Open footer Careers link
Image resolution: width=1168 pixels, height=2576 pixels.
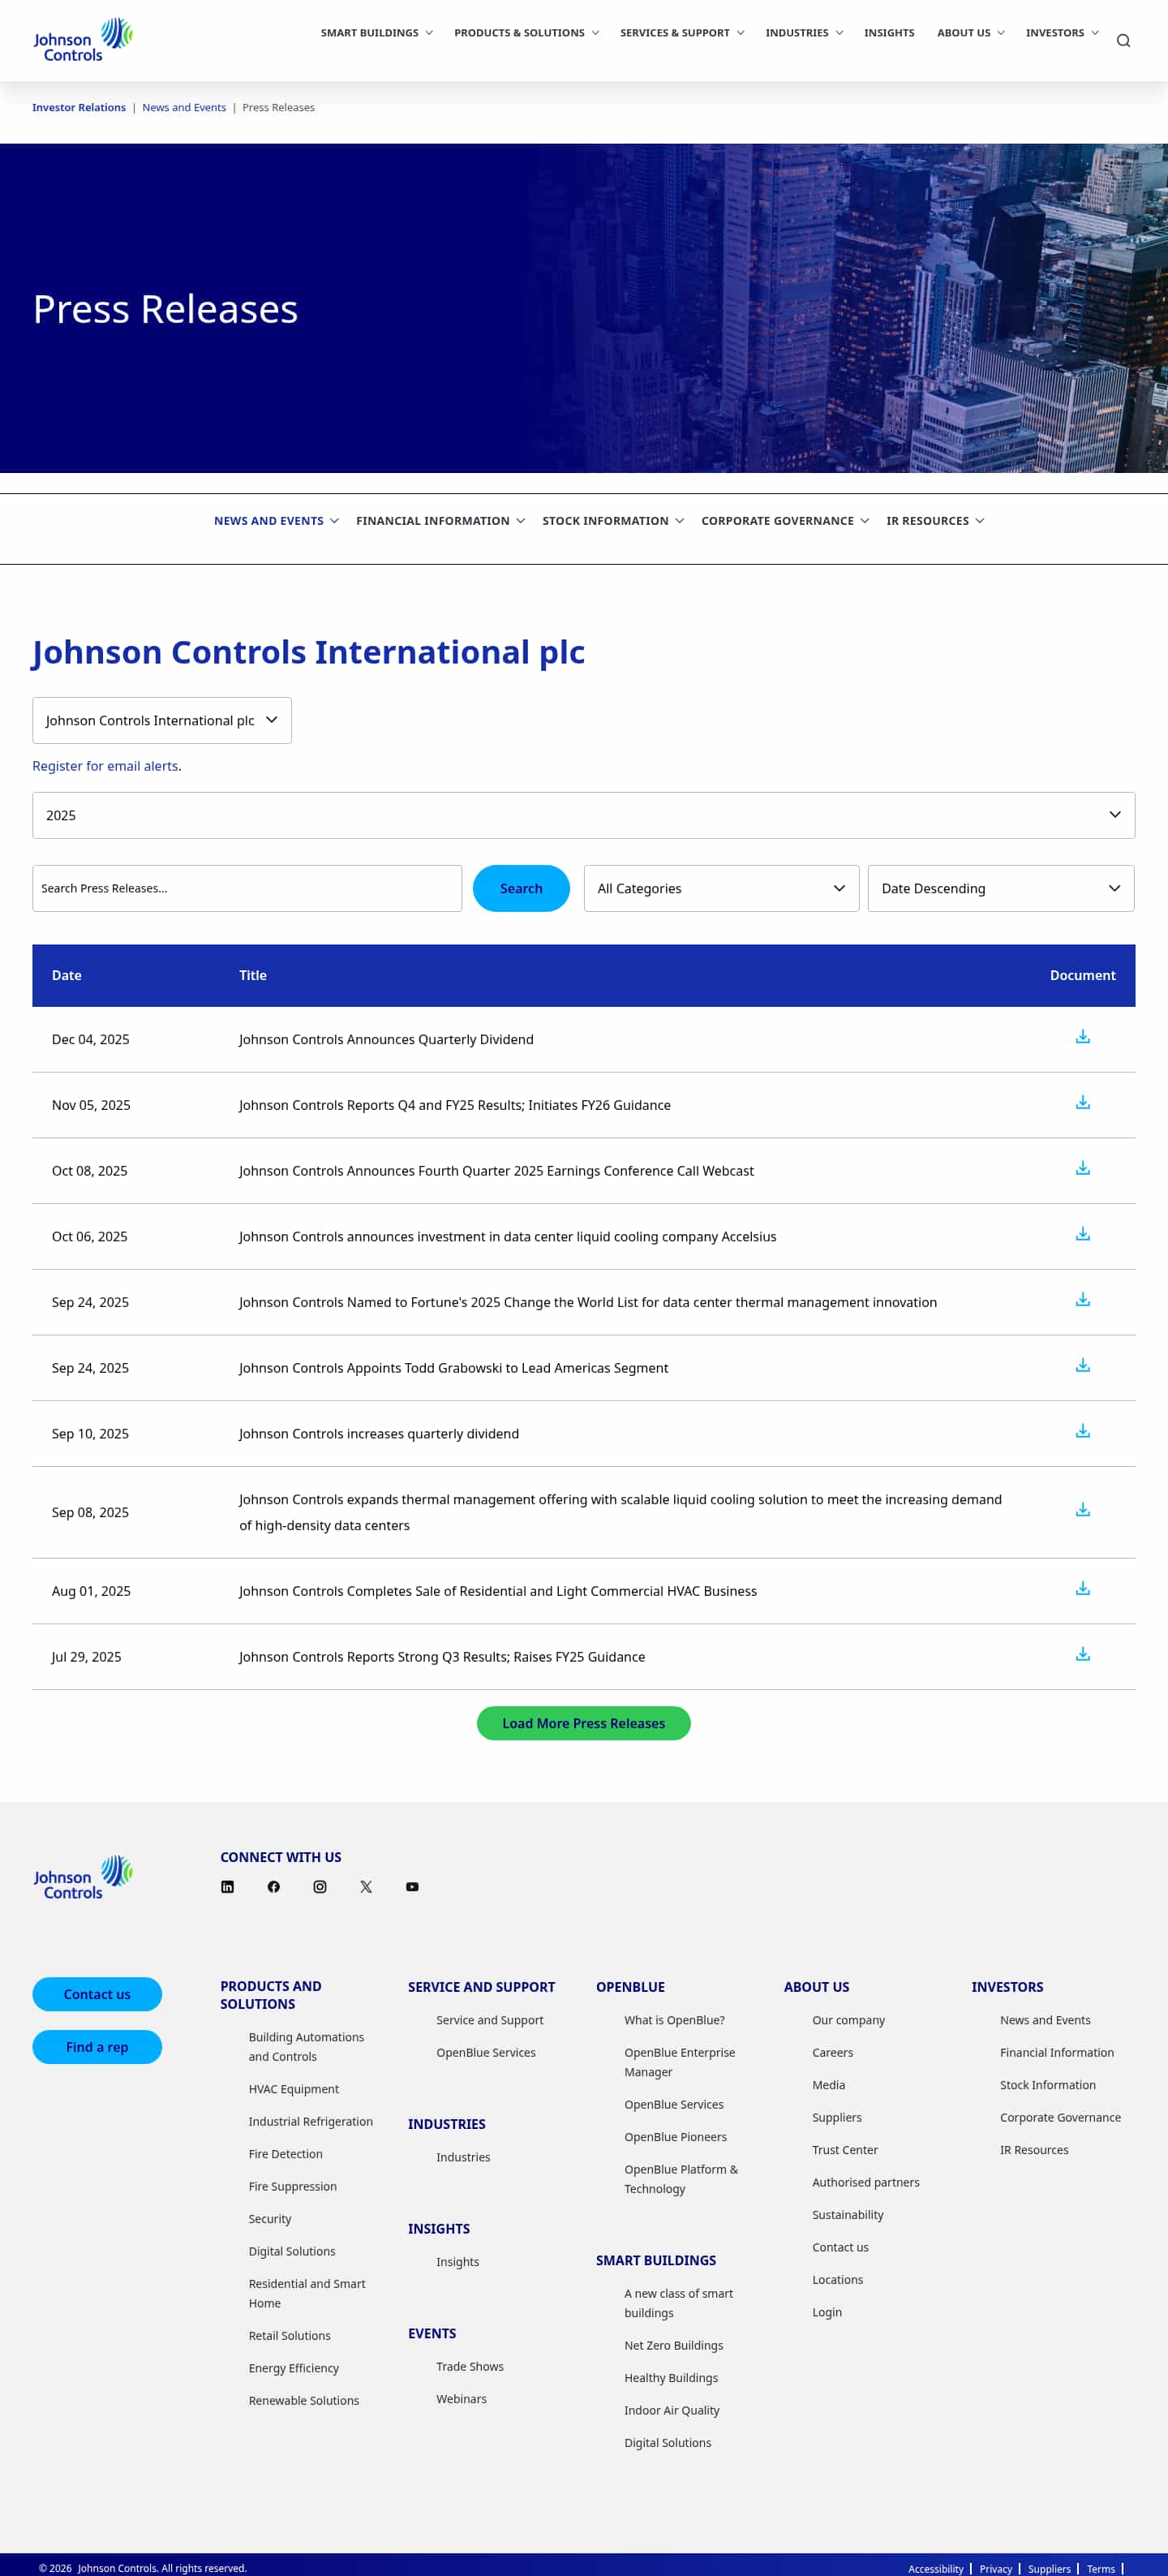point(833,2052)
